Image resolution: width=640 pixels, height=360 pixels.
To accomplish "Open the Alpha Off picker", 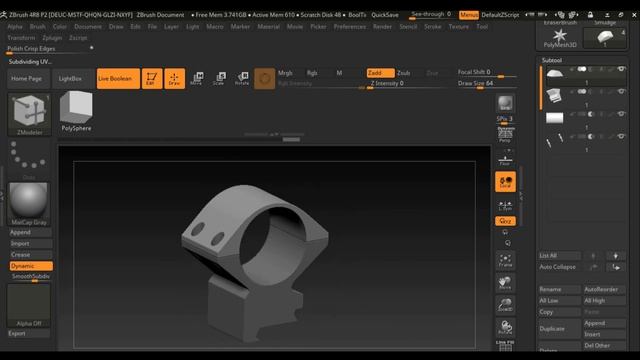I will [29, 306].
